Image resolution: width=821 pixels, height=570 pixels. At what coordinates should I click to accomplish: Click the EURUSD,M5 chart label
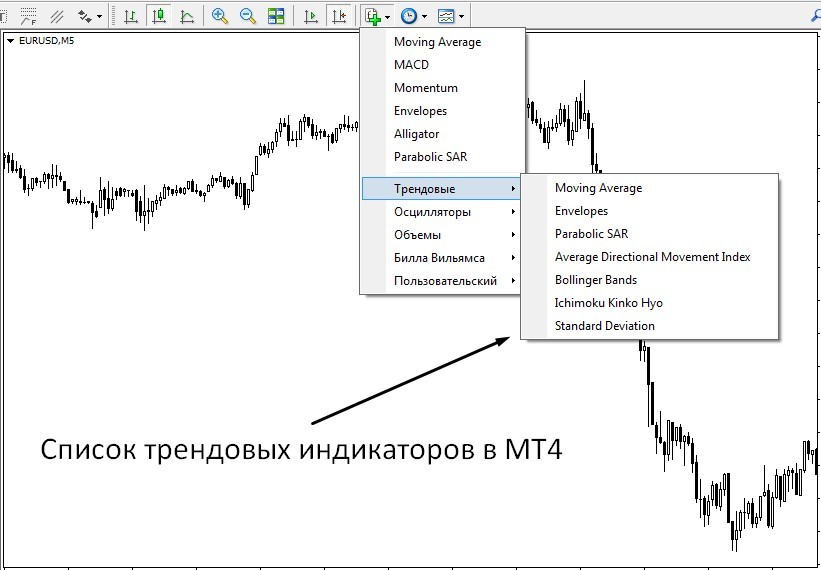click(47, 40)
